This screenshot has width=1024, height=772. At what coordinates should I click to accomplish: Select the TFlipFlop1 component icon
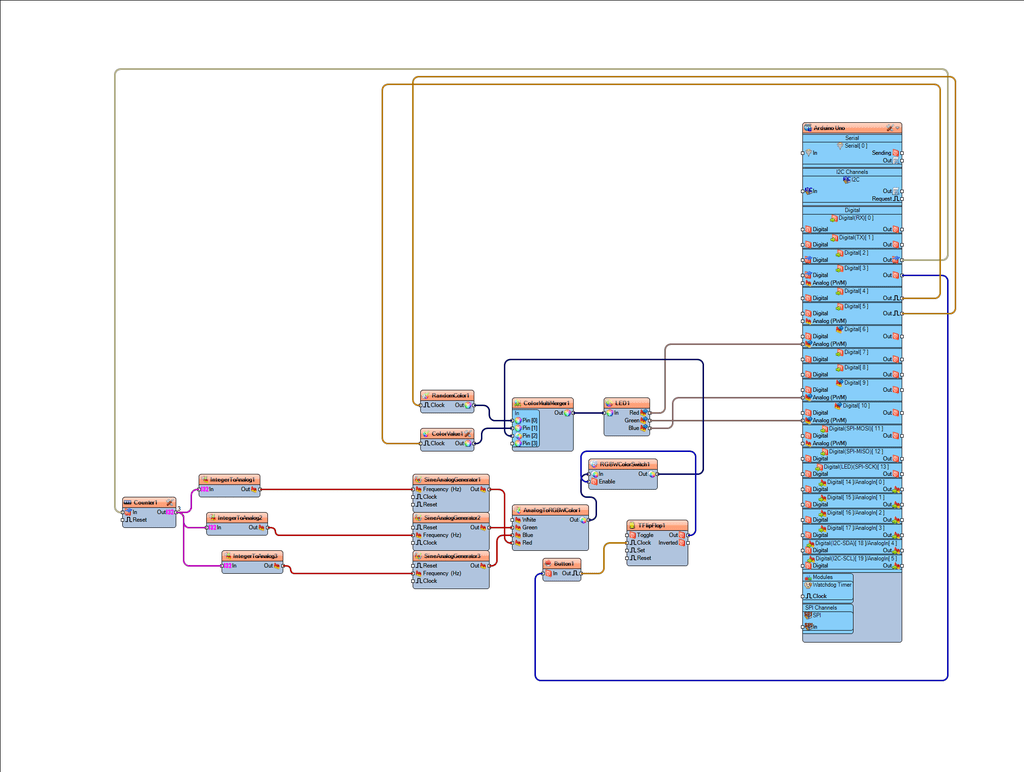[632, 525]
